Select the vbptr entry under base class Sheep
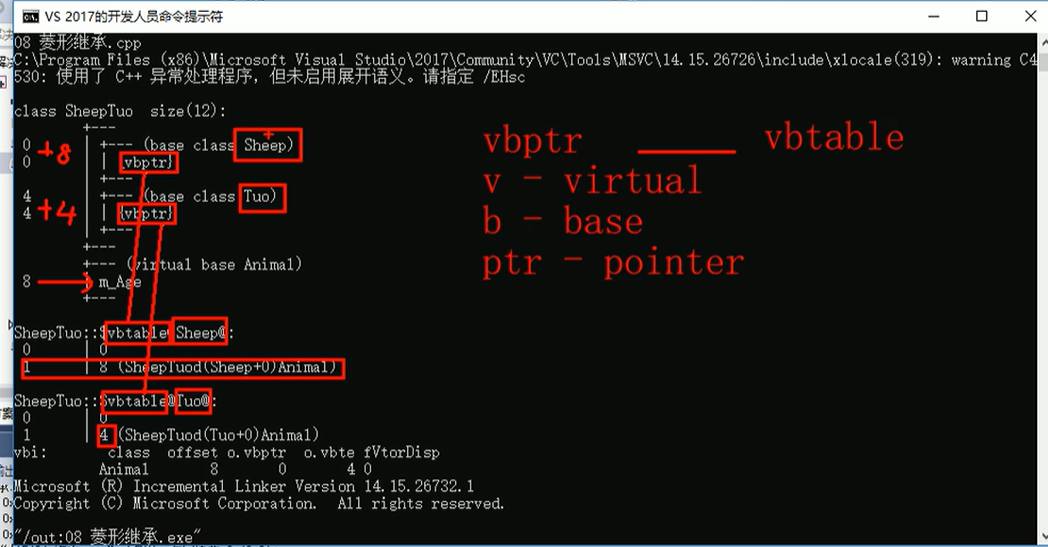This screenshot has height=547, width=1048. tap(149, 162)
